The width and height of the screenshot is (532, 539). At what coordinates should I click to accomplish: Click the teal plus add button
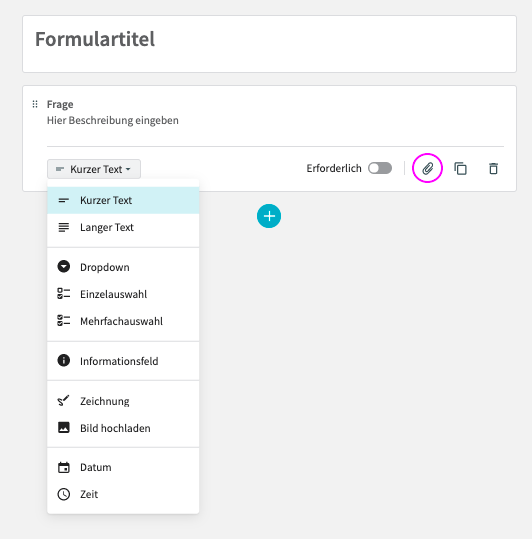point(269,216)
